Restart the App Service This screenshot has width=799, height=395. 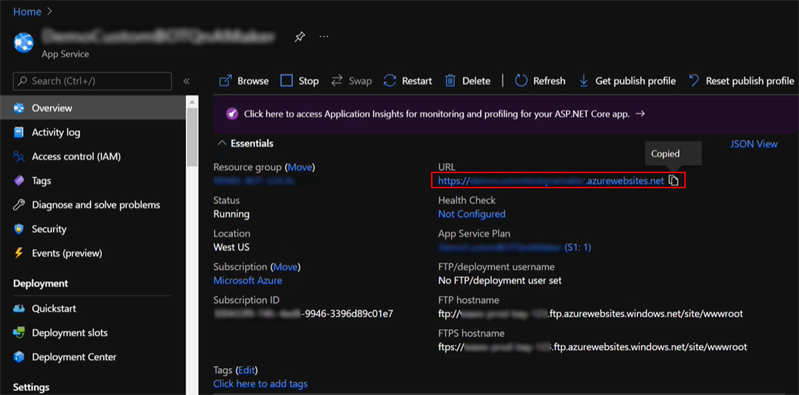click(408, 81)
